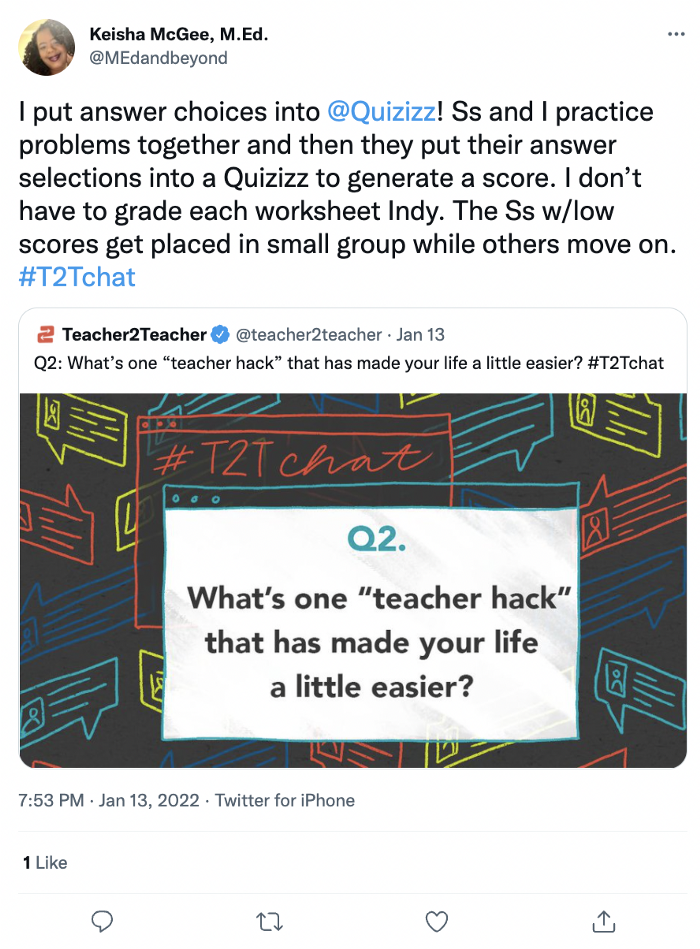Open the Teacher2Teacher quoted account name
700x949 pixels.
[x=134, y=334]
